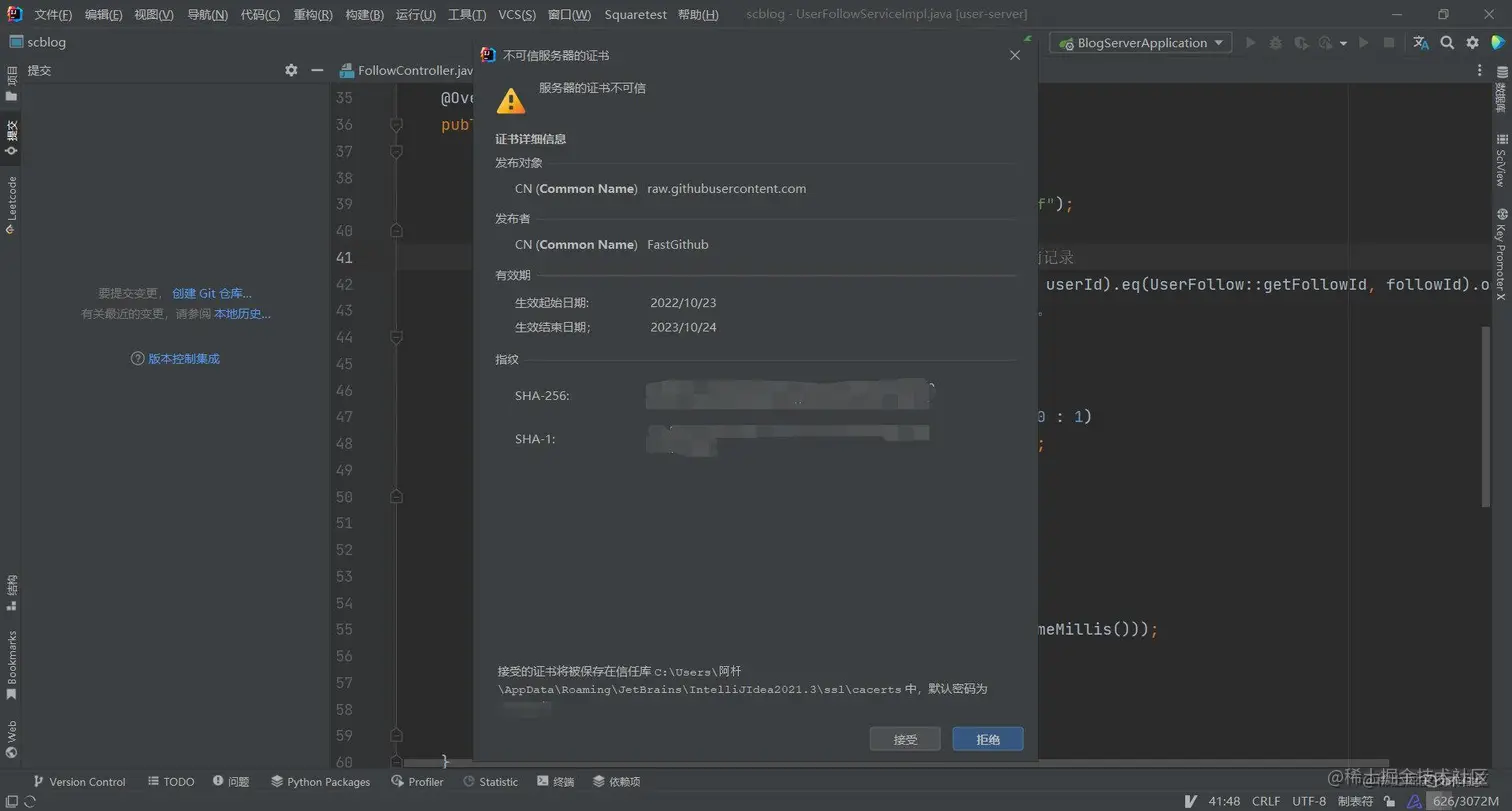Image resolution: width=1512 pixels, height=811 pixels.
Task: Click the green Run arrow icon
Action: click(x=1250, y=43)
